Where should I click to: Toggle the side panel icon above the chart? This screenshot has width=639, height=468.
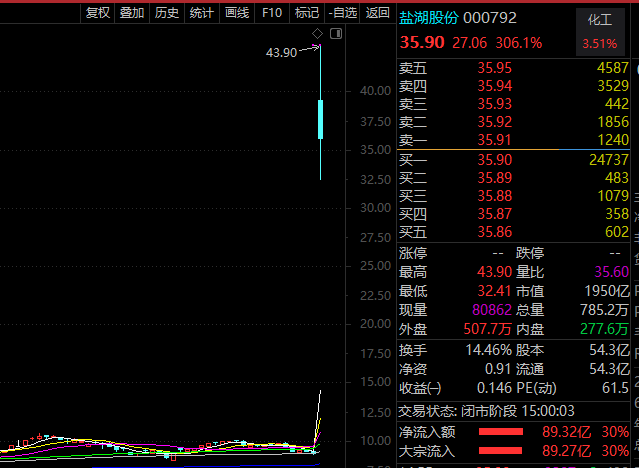pyautogui.click(x=336, y=33)
